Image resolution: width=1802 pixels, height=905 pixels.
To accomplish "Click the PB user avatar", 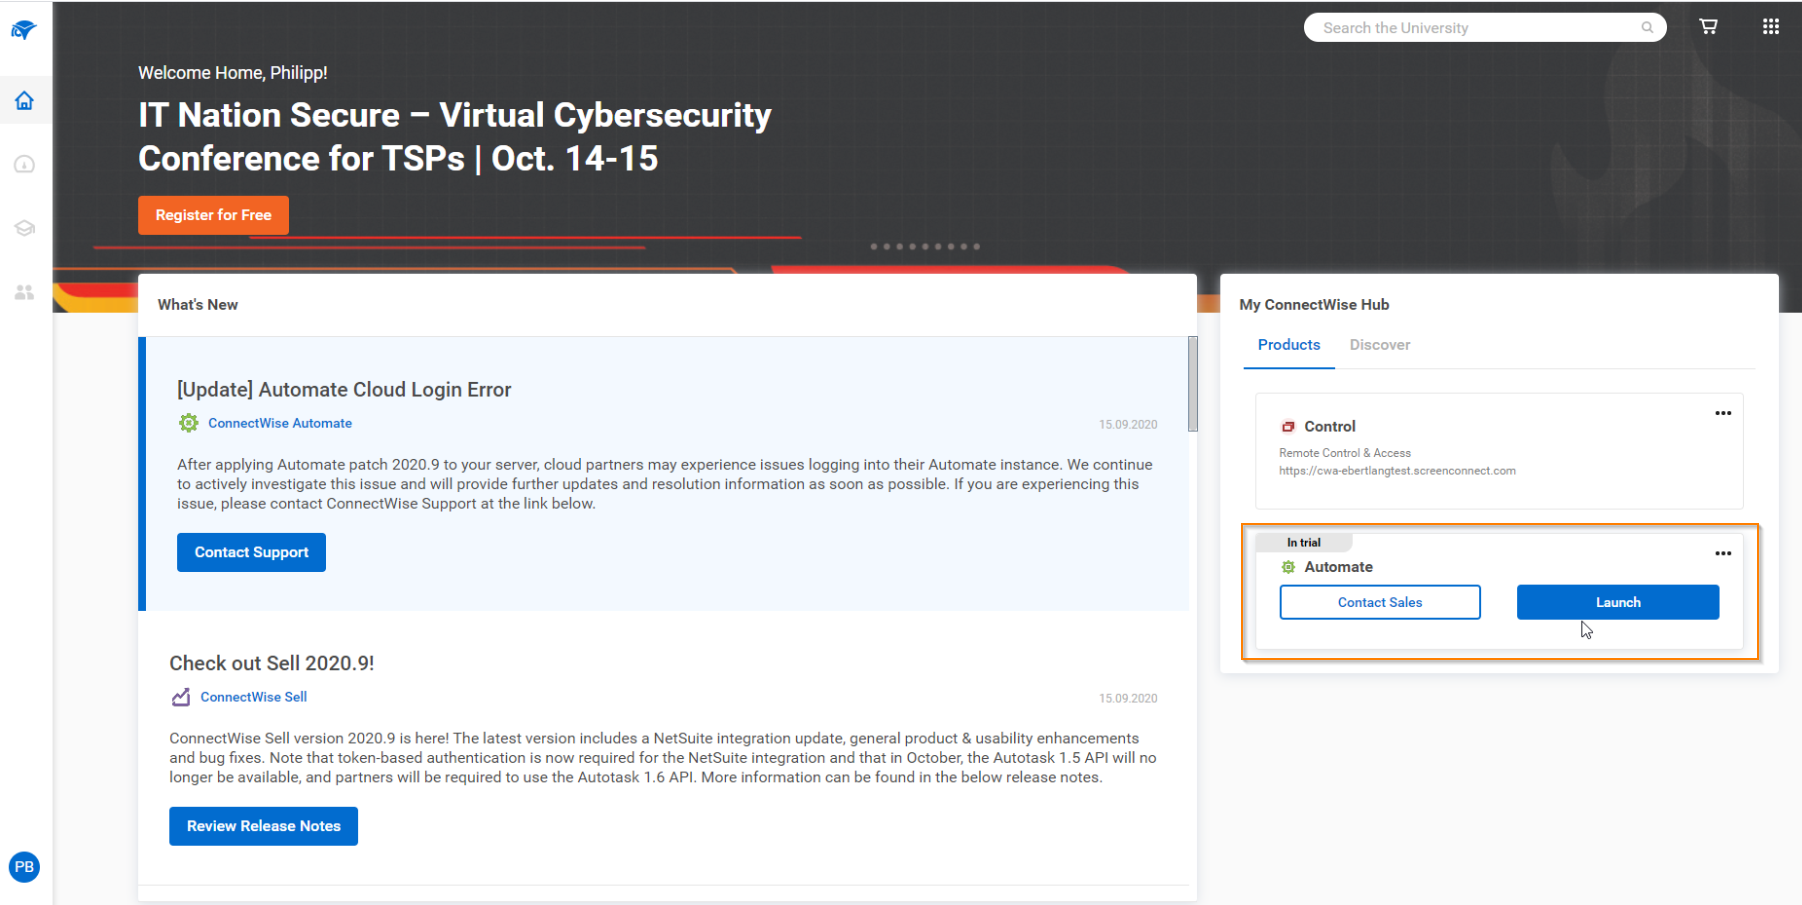I will [x=24, y=867].
